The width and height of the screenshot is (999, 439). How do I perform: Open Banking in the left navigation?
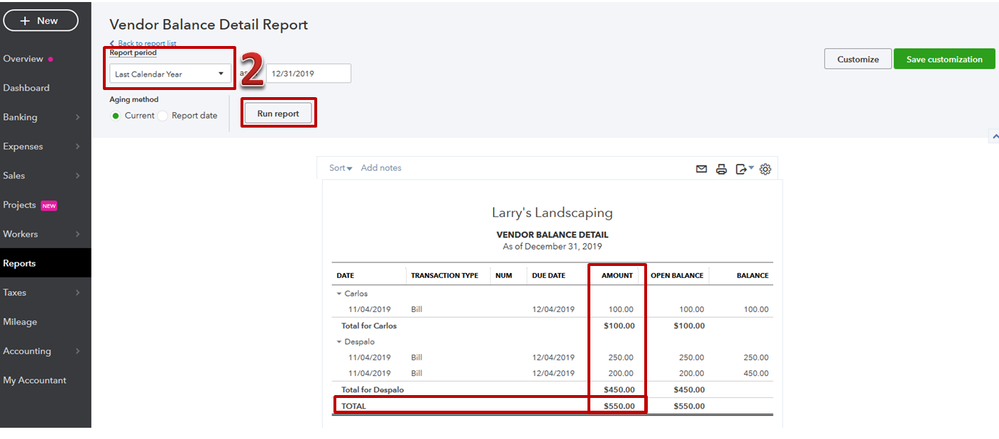tap(42, 117)
